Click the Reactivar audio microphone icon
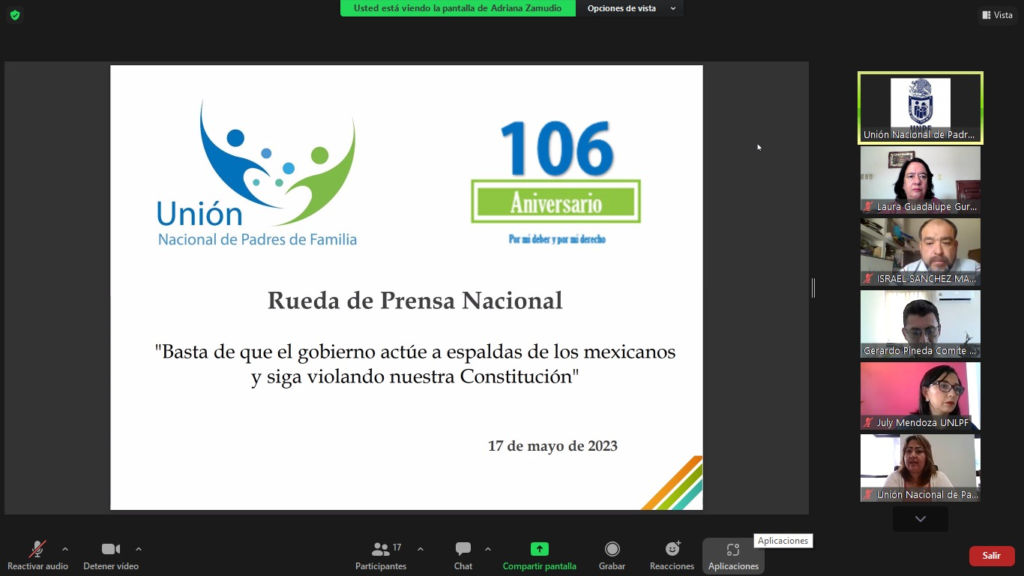Screen dimensions: 1024x576 pos(37,549)
